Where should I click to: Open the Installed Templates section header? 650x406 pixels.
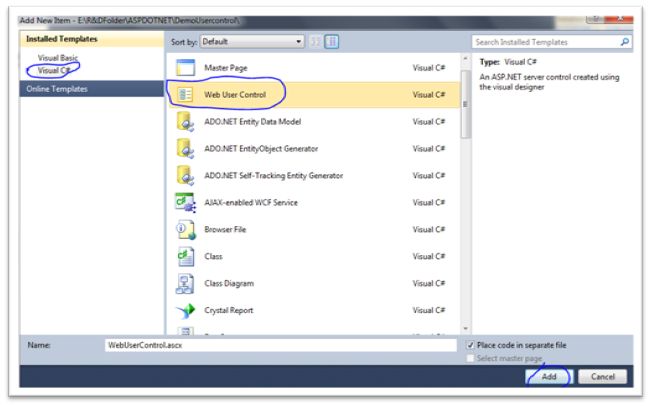[x=92, y=39]
